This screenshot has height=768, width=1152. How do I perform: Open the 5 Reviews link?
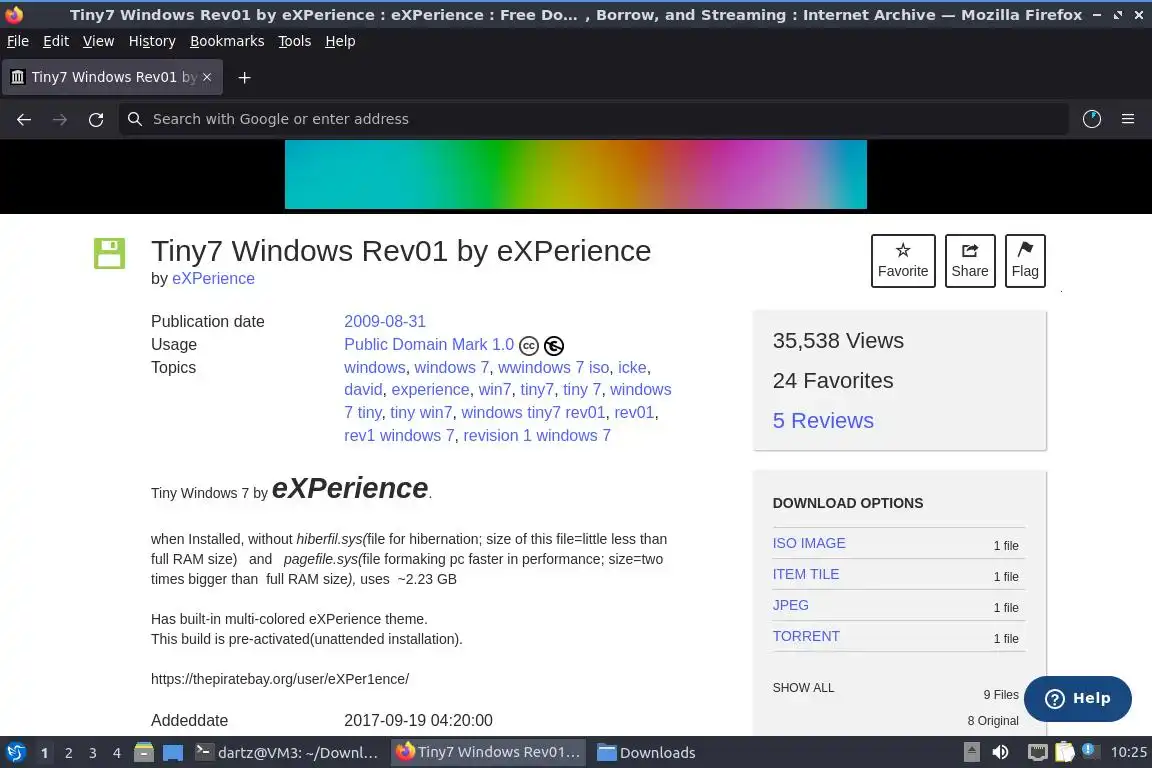(x=823, y=420)
